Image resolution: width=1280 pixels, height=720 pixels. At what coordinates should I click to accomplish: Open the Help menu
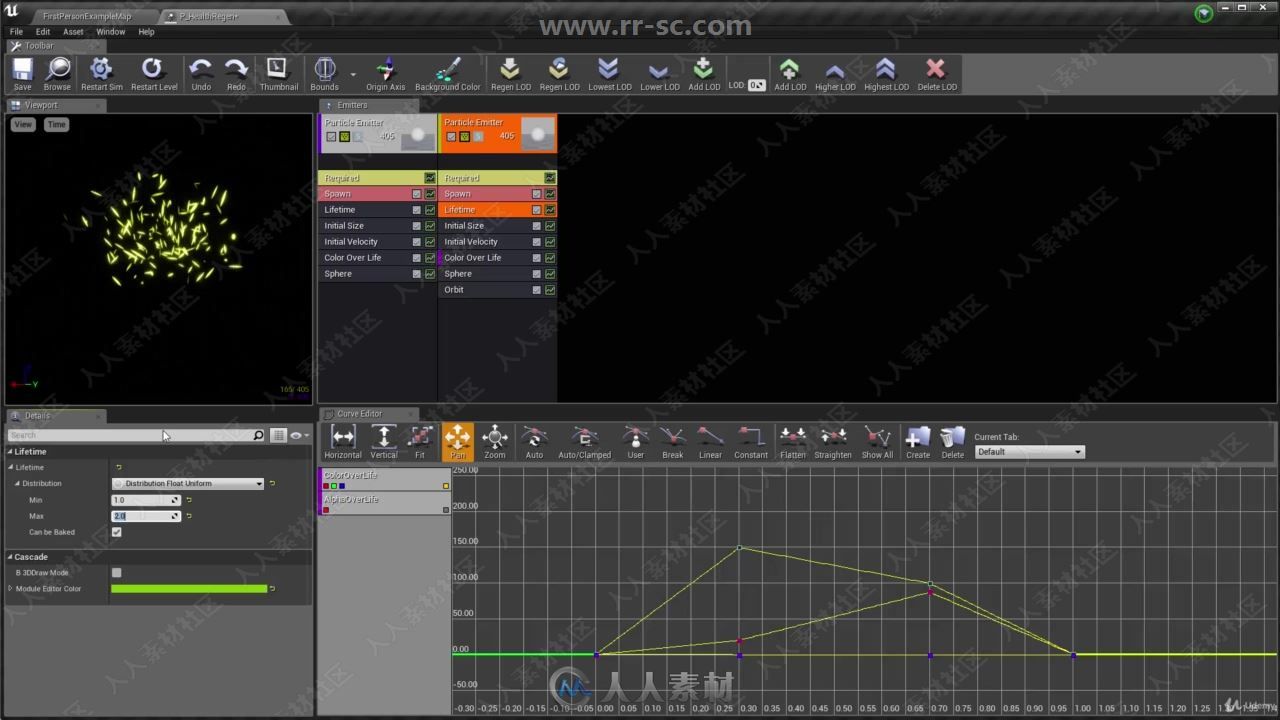pyautogui.click(x=146, y=32)
